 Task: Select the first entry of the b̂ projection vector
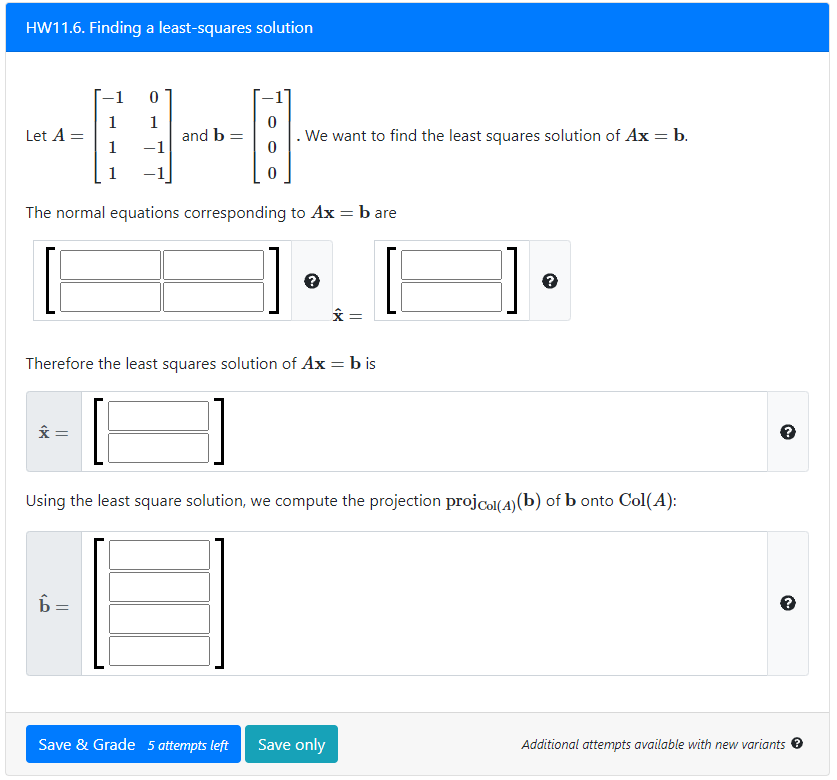pyautogui.click(x=159, y=554)
